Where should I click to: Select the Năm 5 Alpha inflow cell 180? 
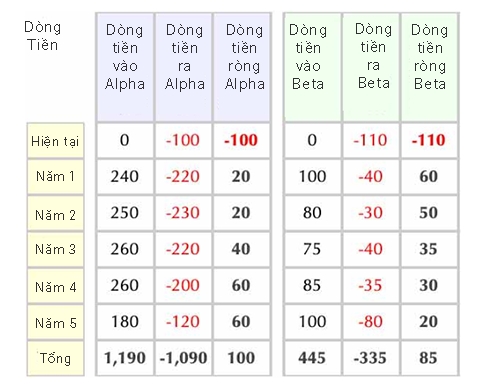pyautogui.click(x=125, y=322)
